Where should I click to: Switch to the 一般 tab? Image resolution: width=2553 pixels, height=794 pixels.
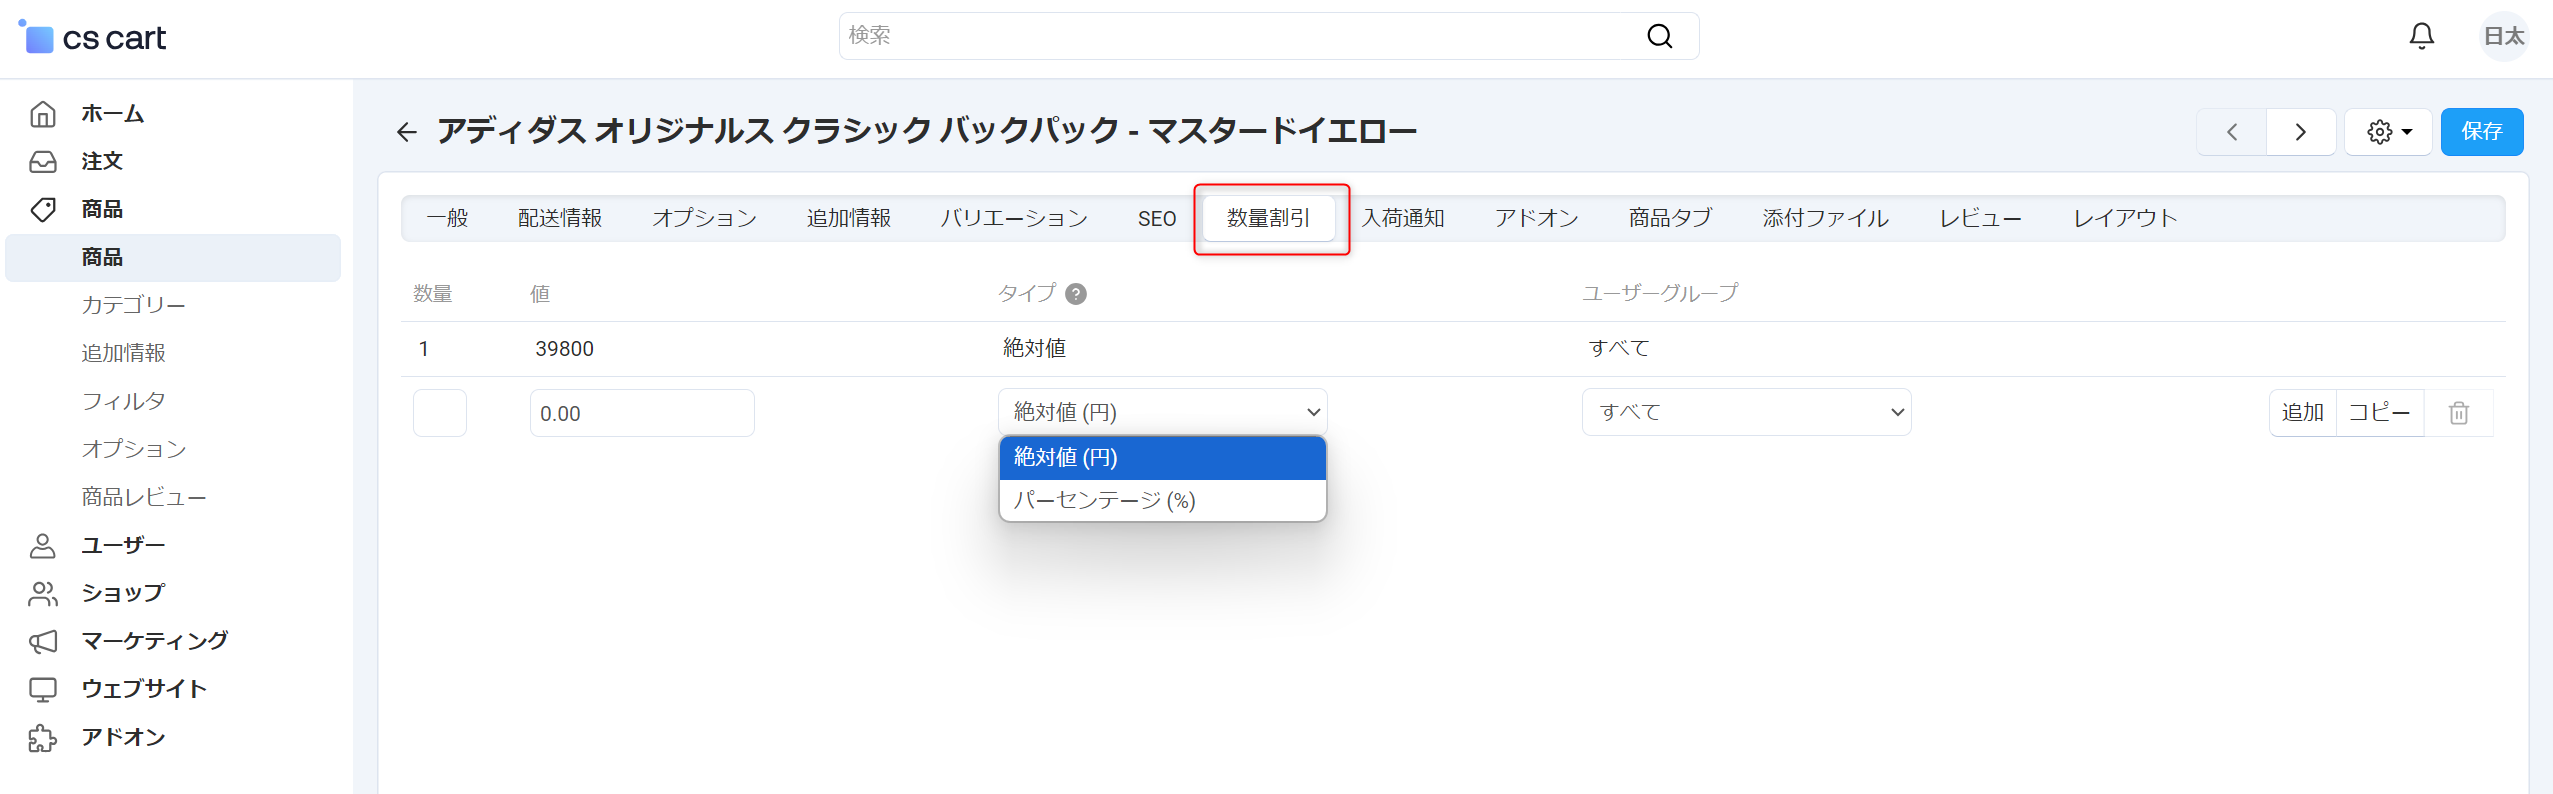click(447, 218)
